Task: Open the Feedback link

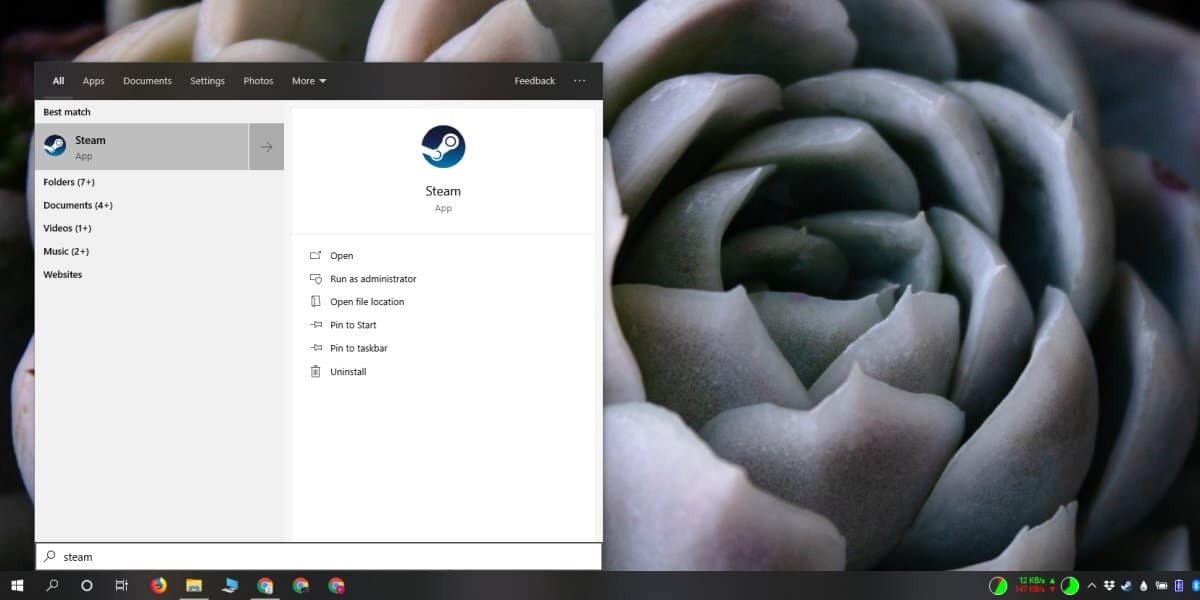Action: click(534, 80)
